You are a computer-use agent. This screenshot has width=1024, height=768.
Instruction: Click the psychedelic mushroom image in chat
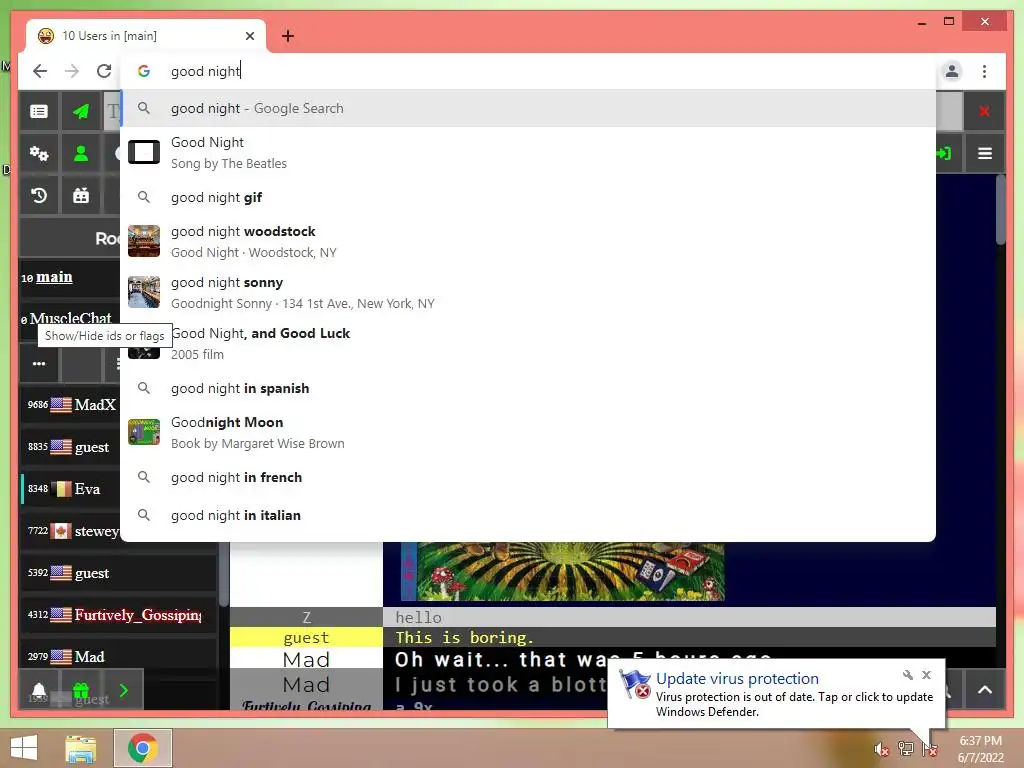coord(563,571)
